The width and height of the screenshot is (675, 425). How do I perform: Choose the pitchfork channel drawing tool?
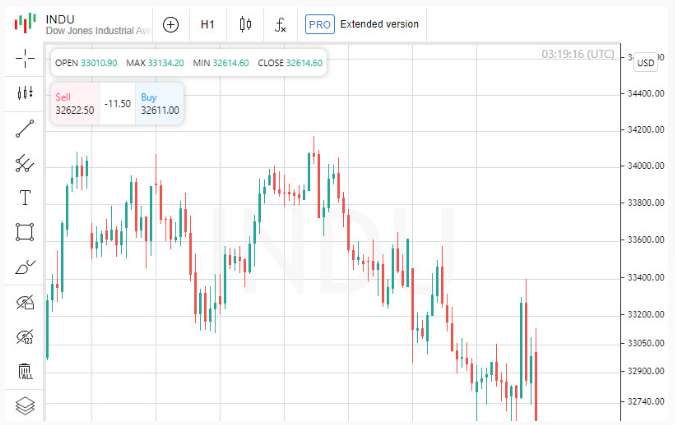[25, 164]
